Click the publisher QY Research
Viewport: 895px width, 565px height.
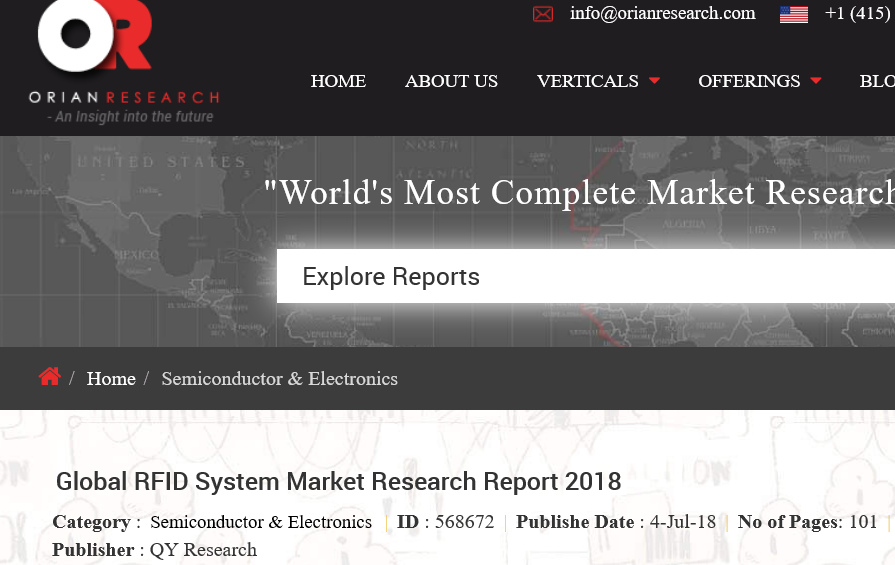point(203,550)
